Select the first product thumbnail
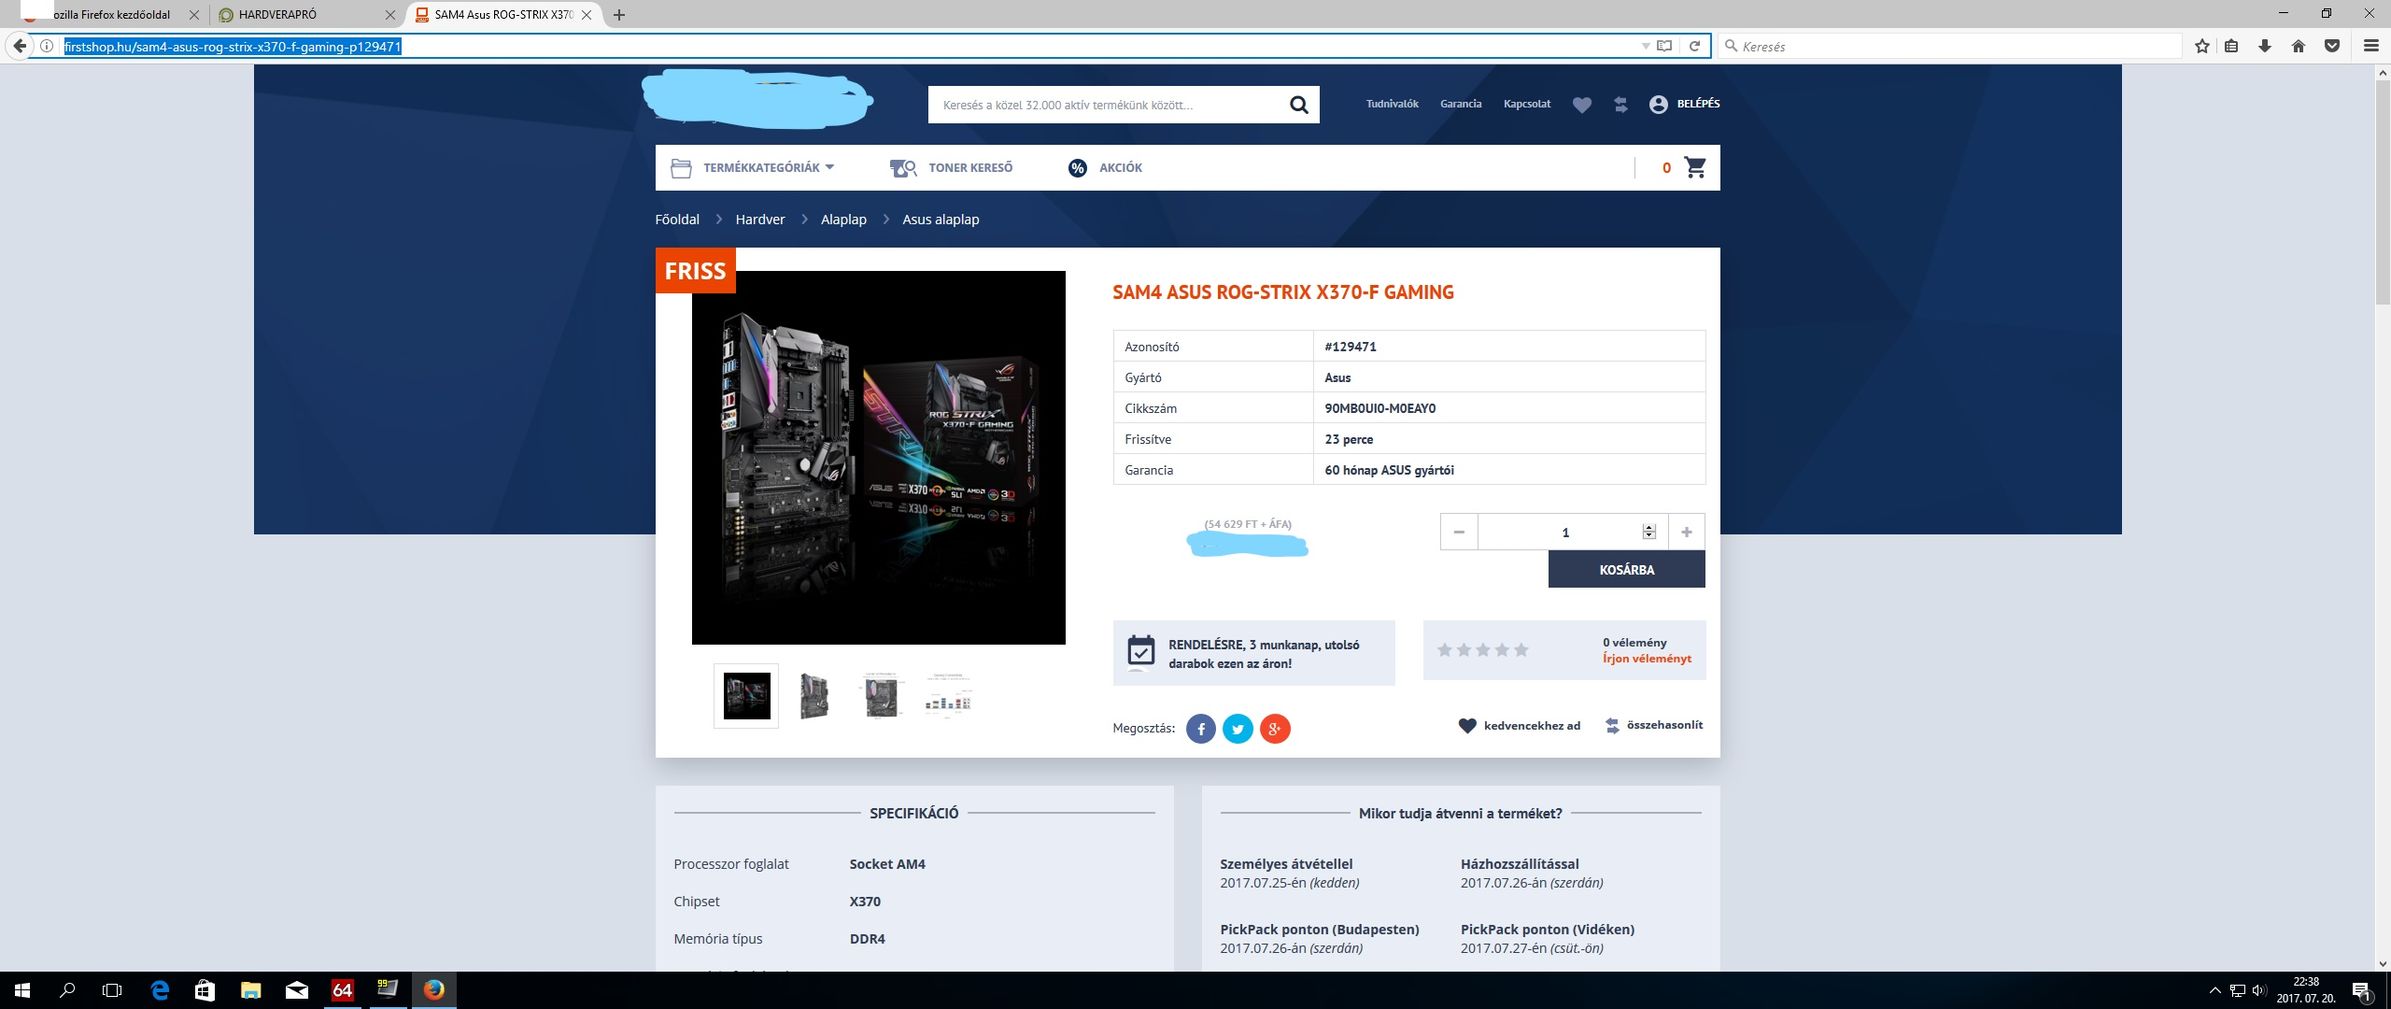Viewport: 2391px width, 1009px height. (x=746, y=696)
